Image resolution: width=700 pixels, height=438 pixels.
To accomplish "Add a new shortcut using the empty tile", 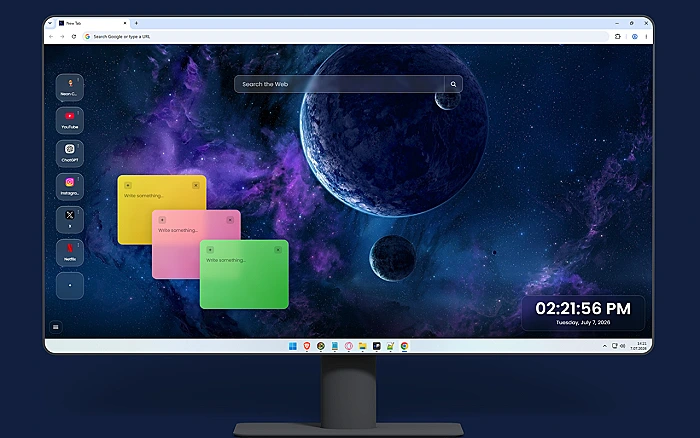I will pyautogui.click(x=70, y=285).
